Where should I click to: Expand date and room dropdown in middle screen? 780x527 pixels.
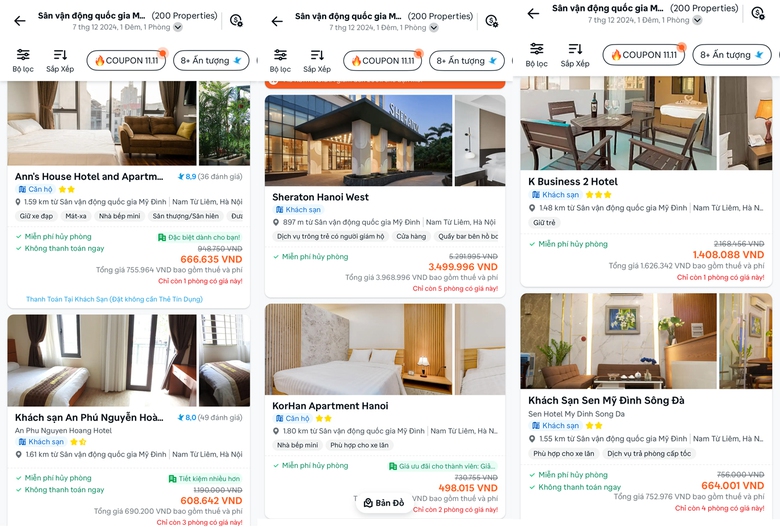point(434,27)
